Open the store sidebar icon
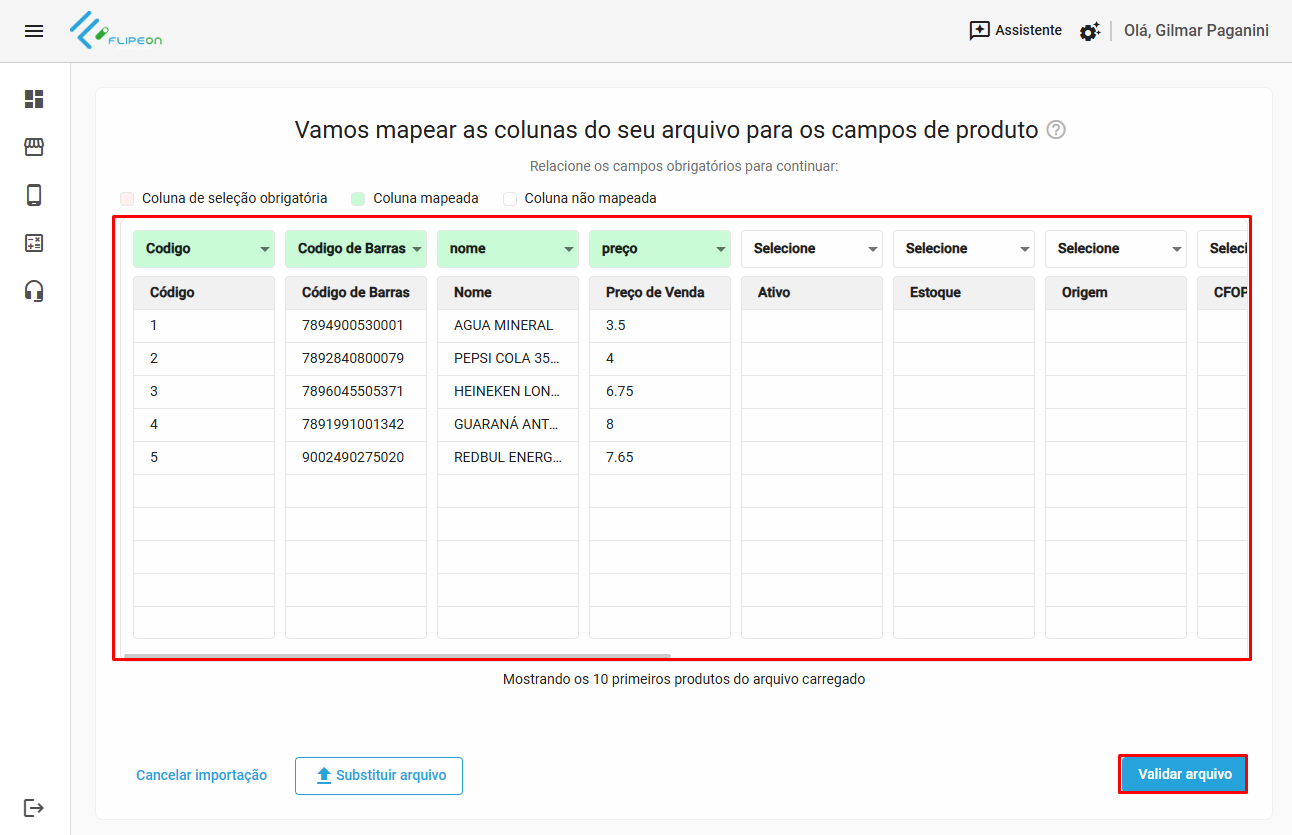Screen dimensions: 1292x835 (34, 147)
